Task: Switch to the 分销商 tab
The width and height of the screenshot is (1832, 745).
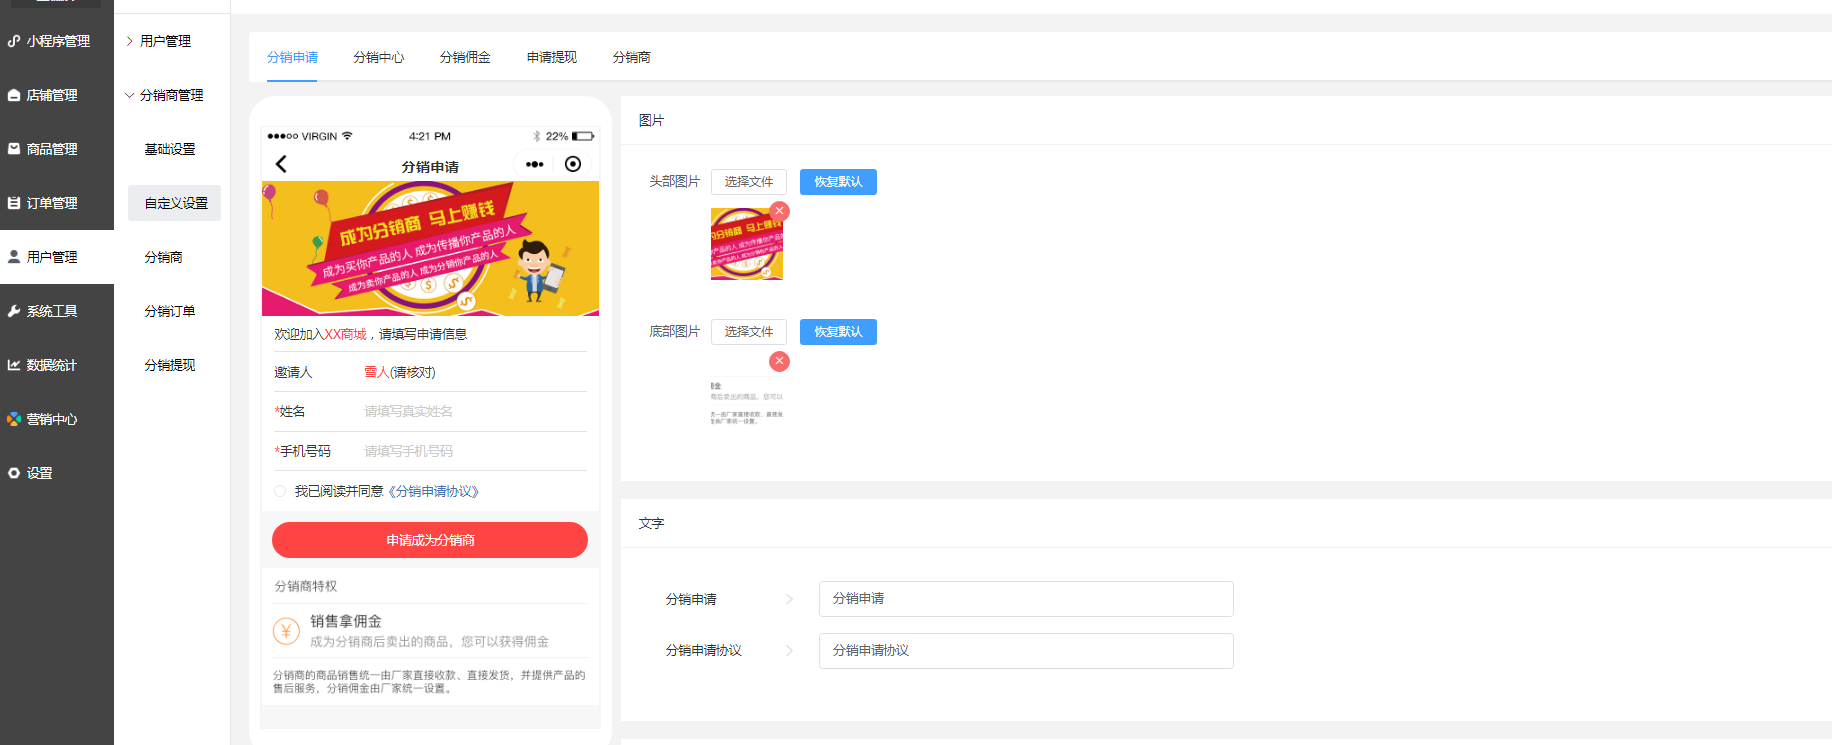Action: click(631, 57)
